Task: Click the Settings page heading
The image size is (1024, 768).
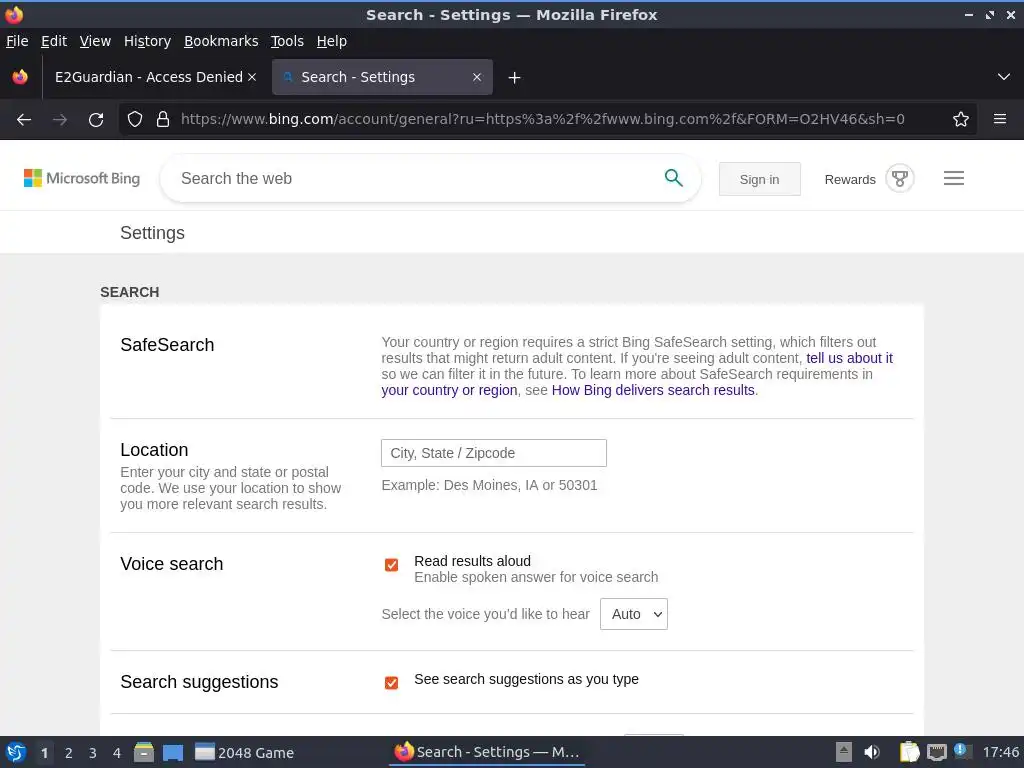Action: tap(152, 233)
